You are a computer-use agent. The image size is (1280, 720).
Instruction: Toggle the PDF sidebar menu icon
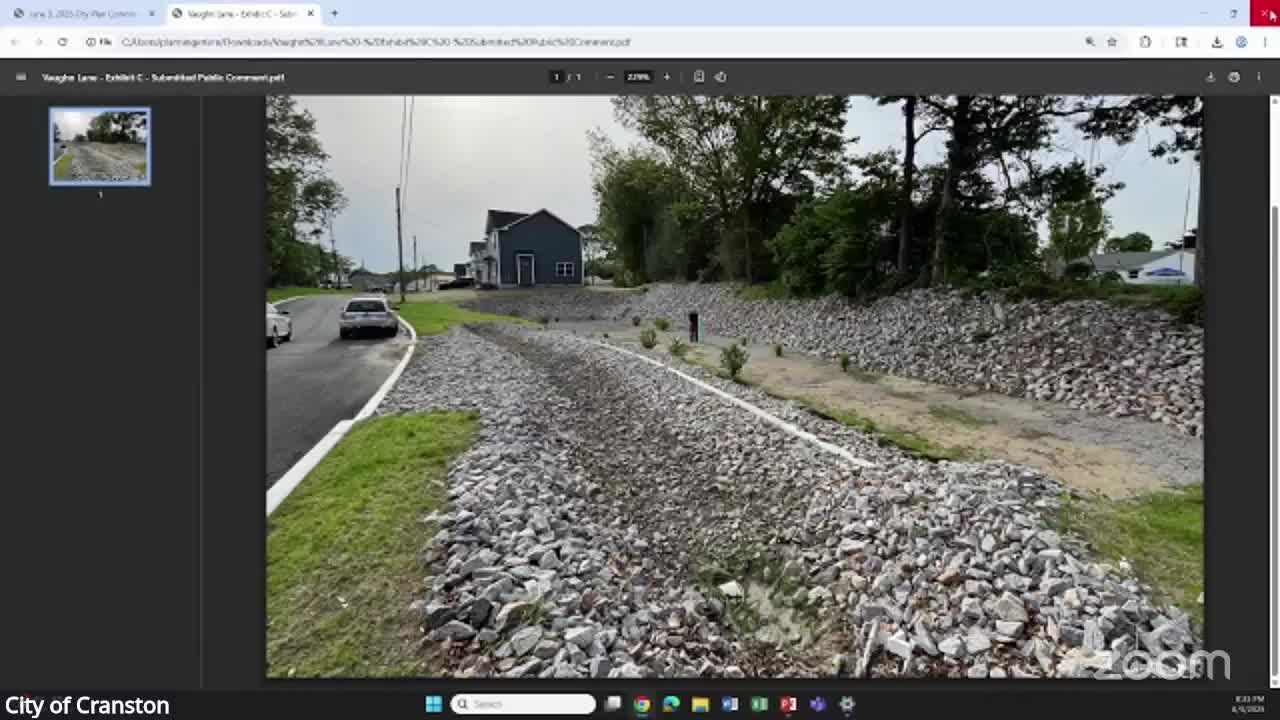[20, 77]
